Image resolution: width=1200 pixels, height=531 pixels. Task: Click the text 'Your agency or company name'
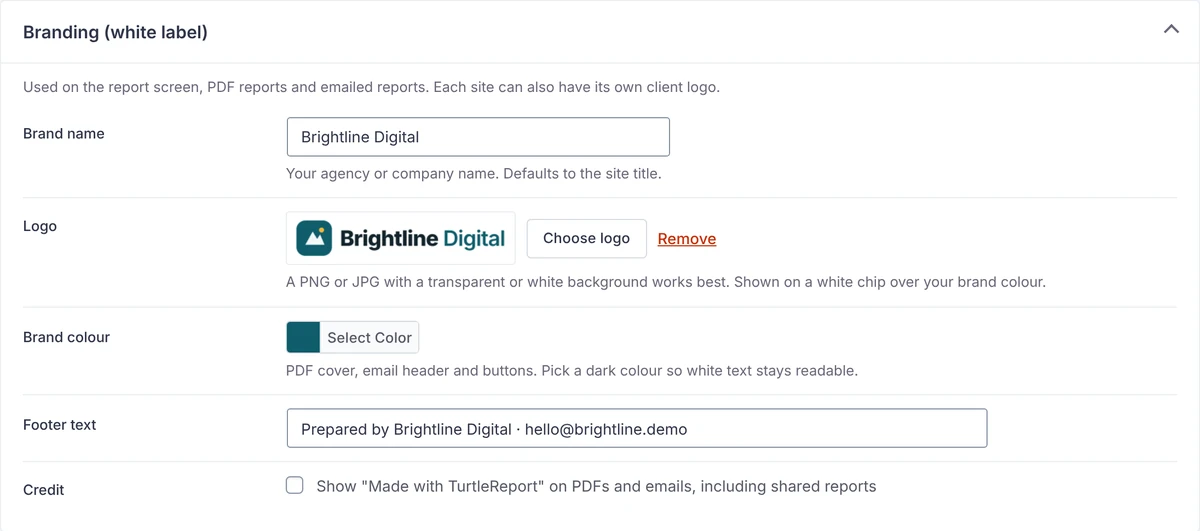[391, 173]
